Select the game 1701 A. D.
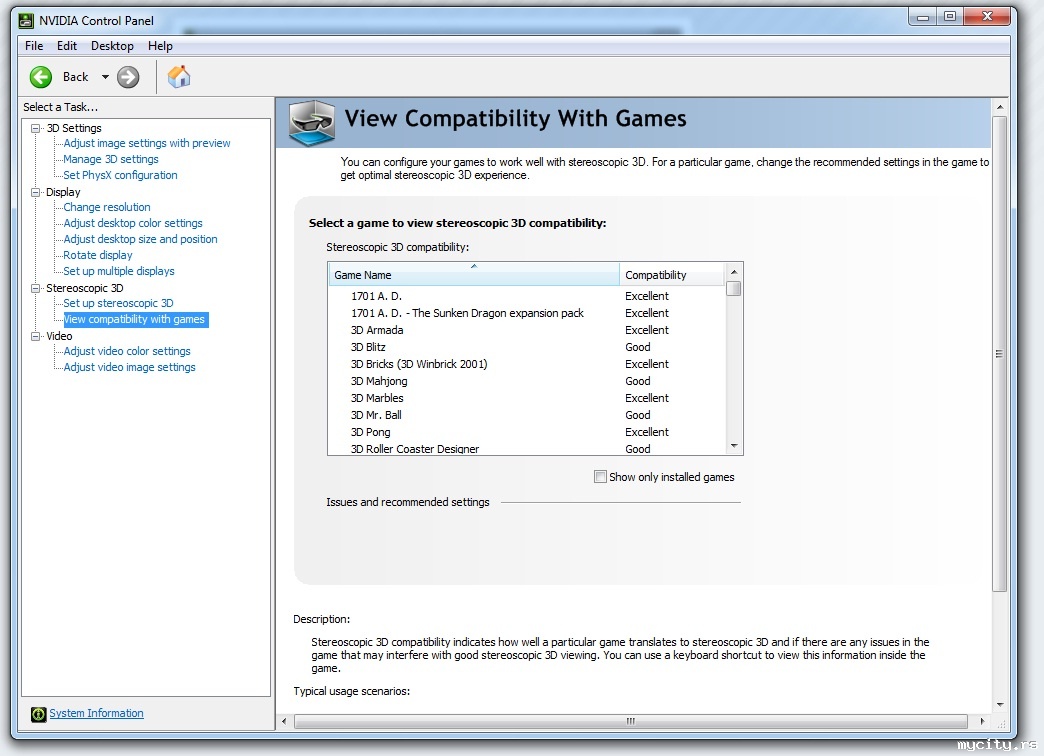Viewport: 1044px width, 756px height. (526, 296)
